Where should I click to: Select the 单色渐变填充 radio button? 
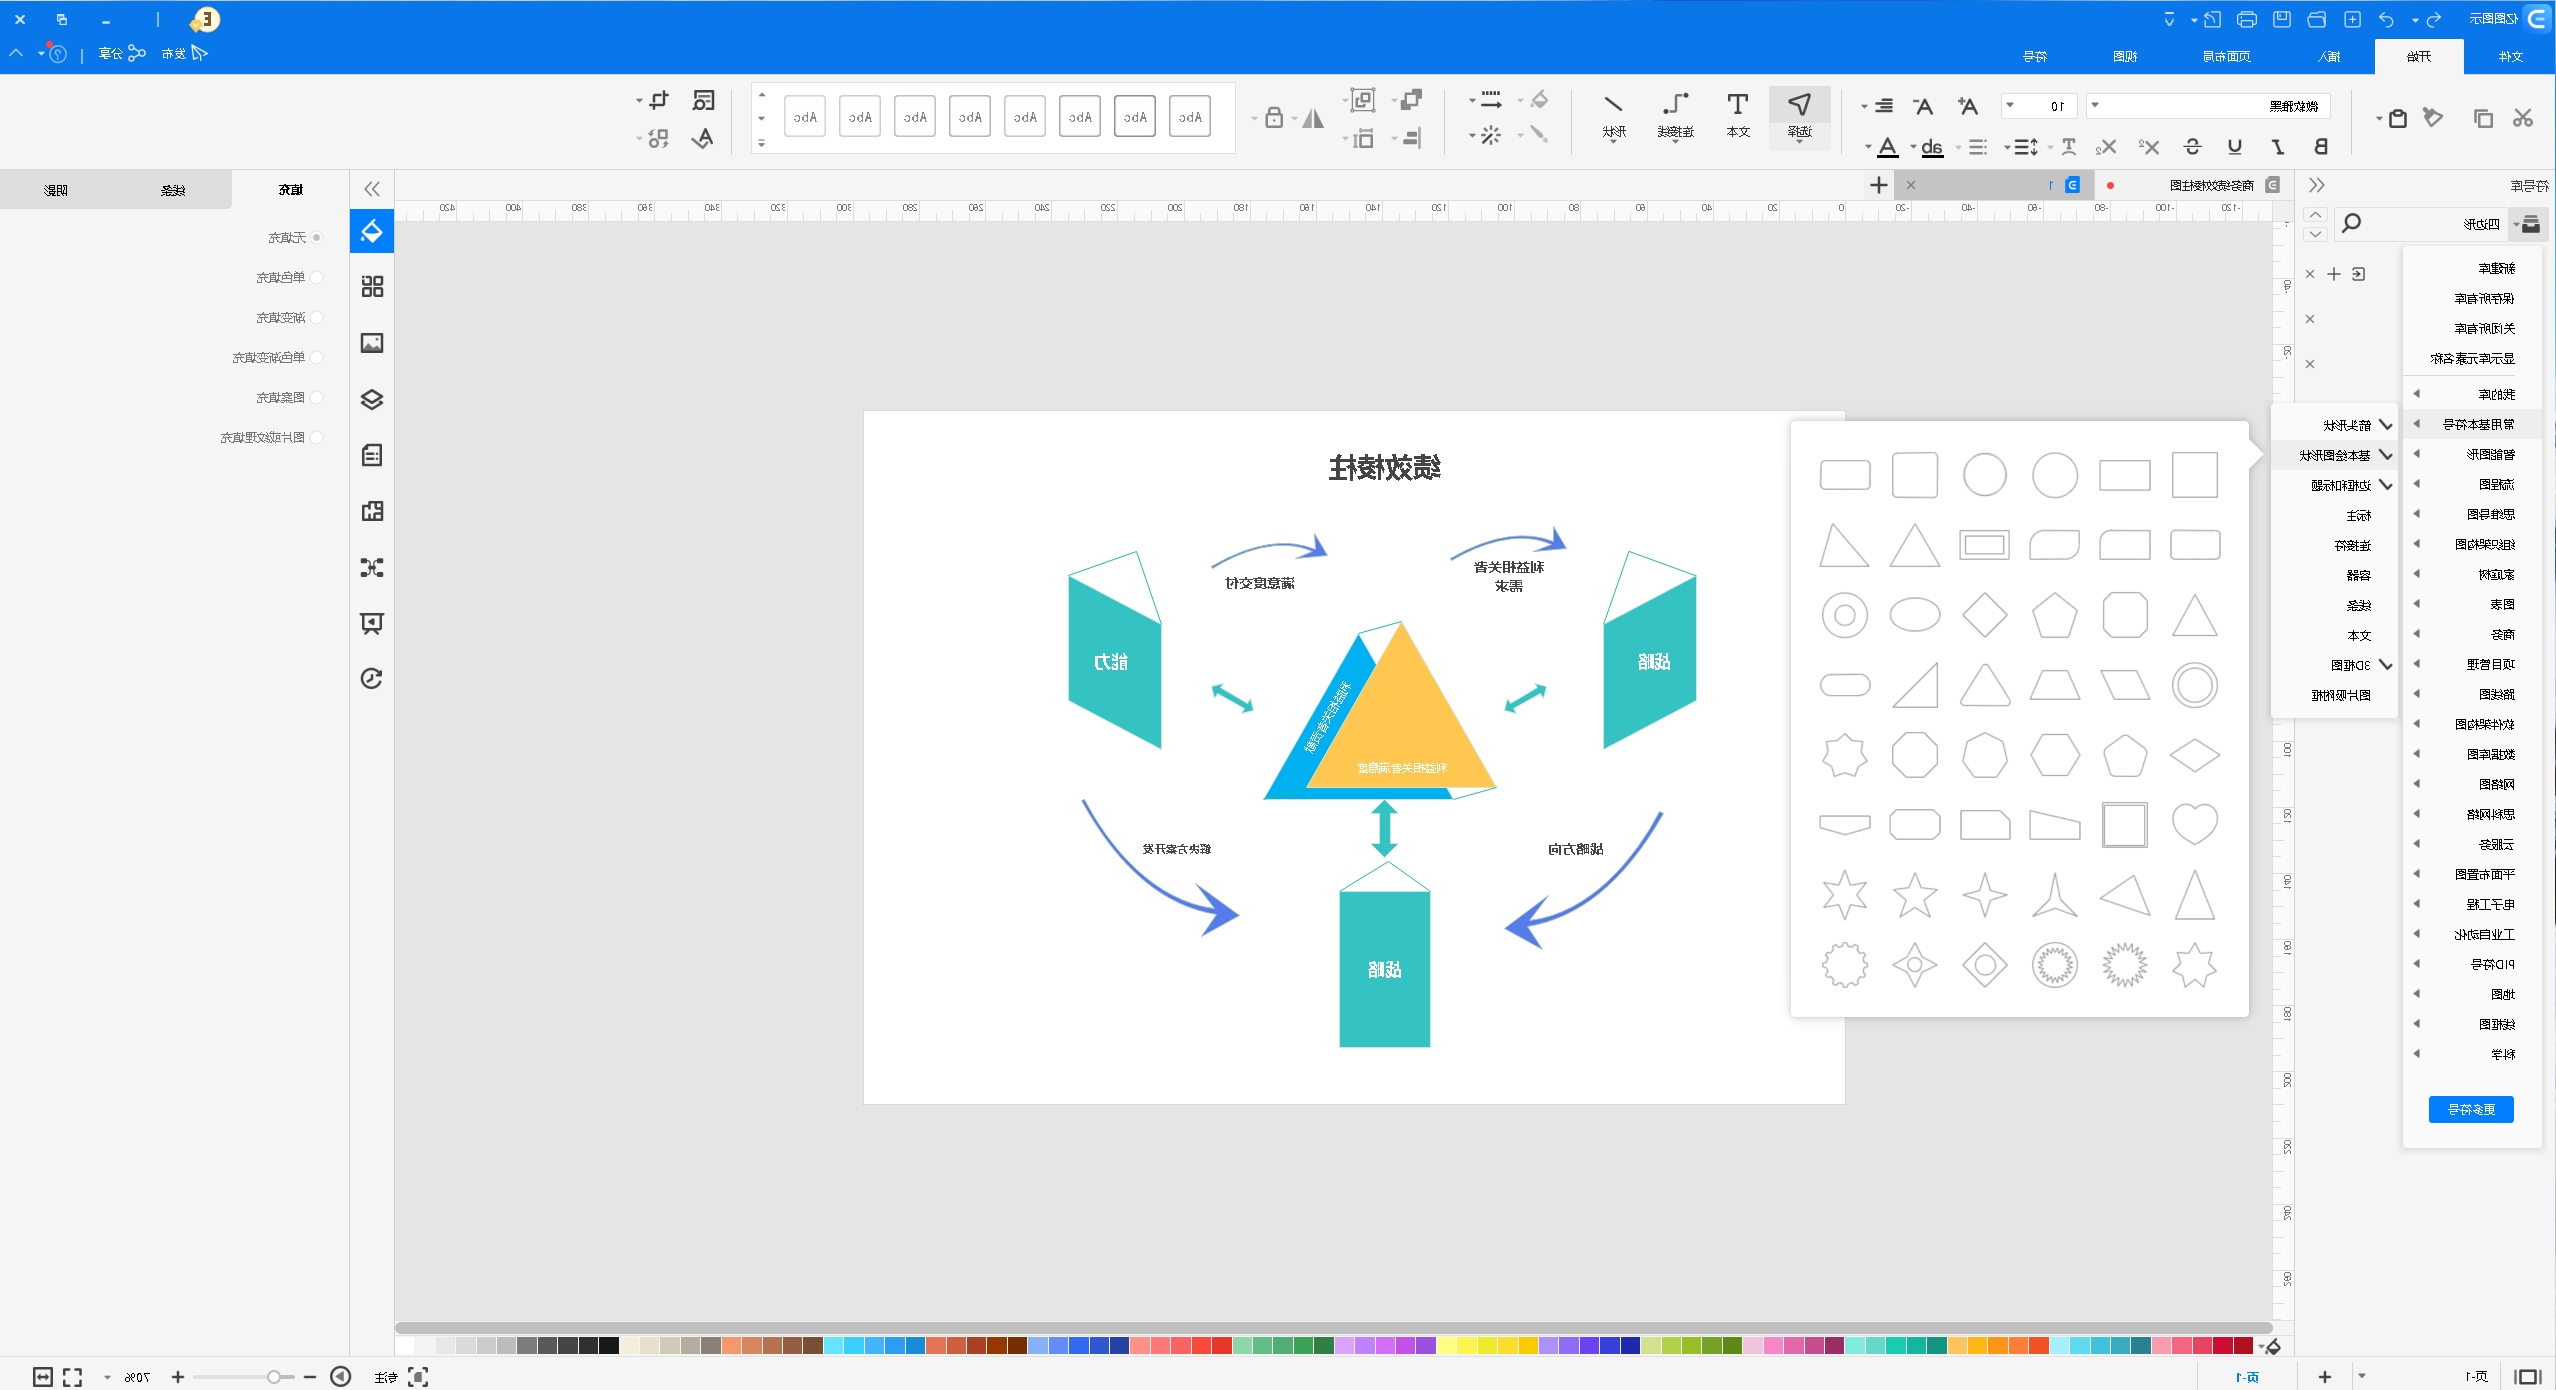tap(317, 358)
